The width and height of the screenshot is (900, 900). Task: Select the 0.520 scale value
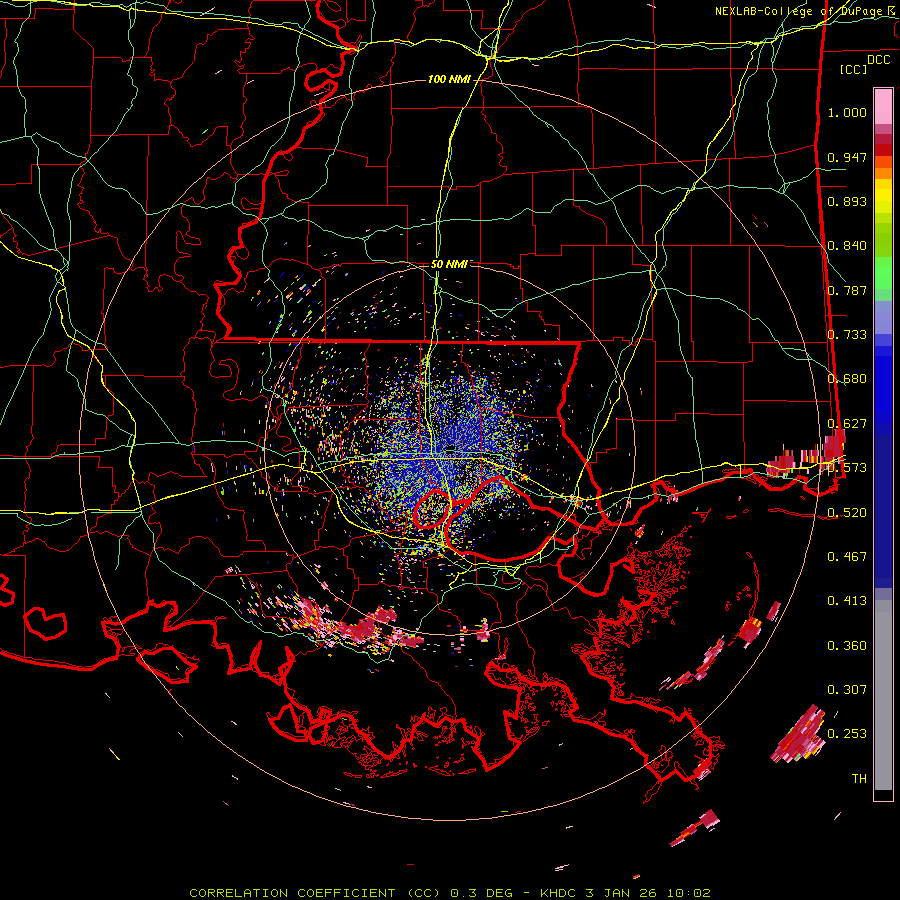click(847, 512)
